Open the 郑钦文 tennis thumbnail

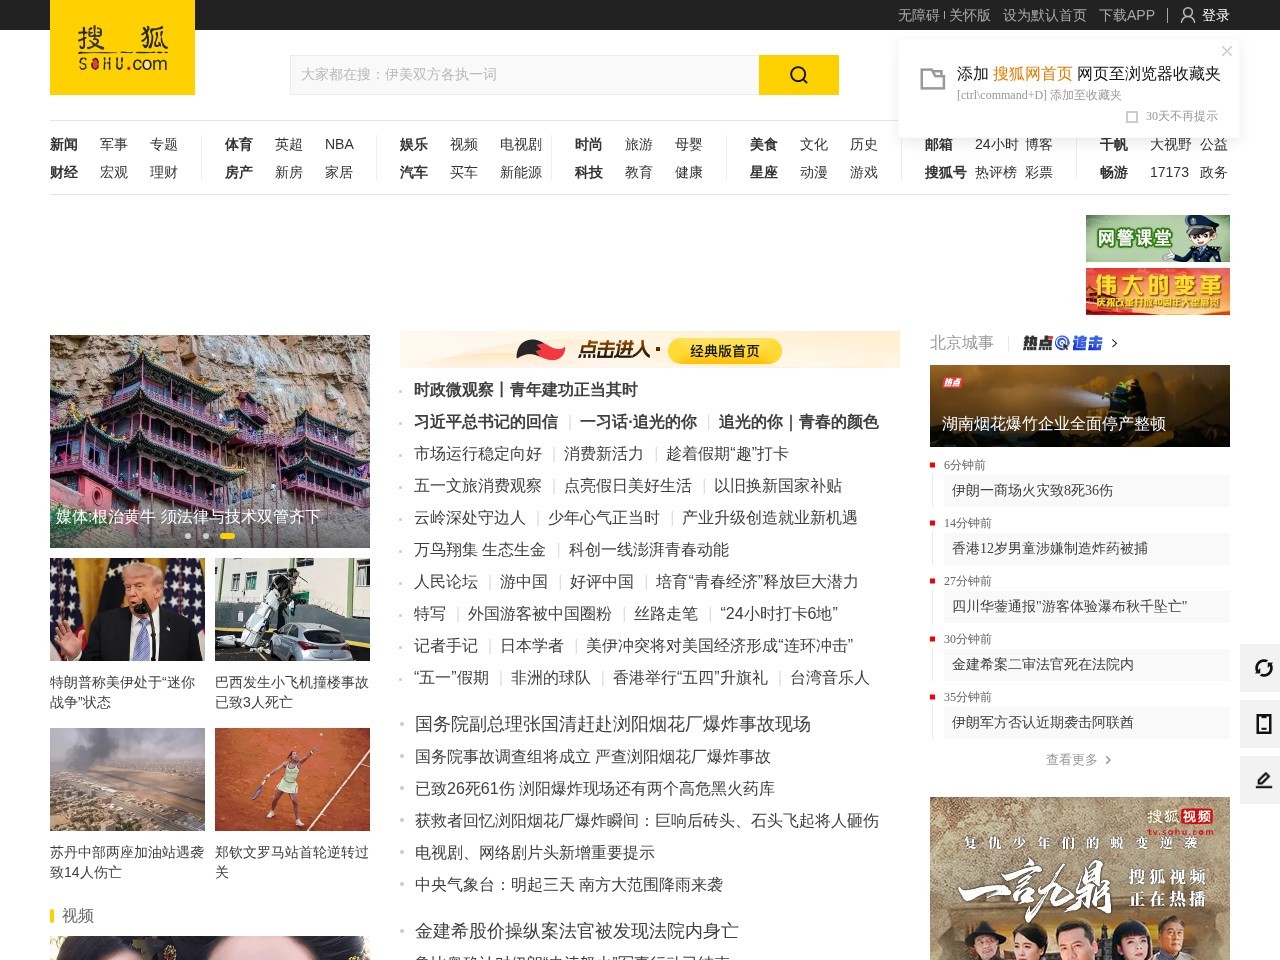[292, 779]
